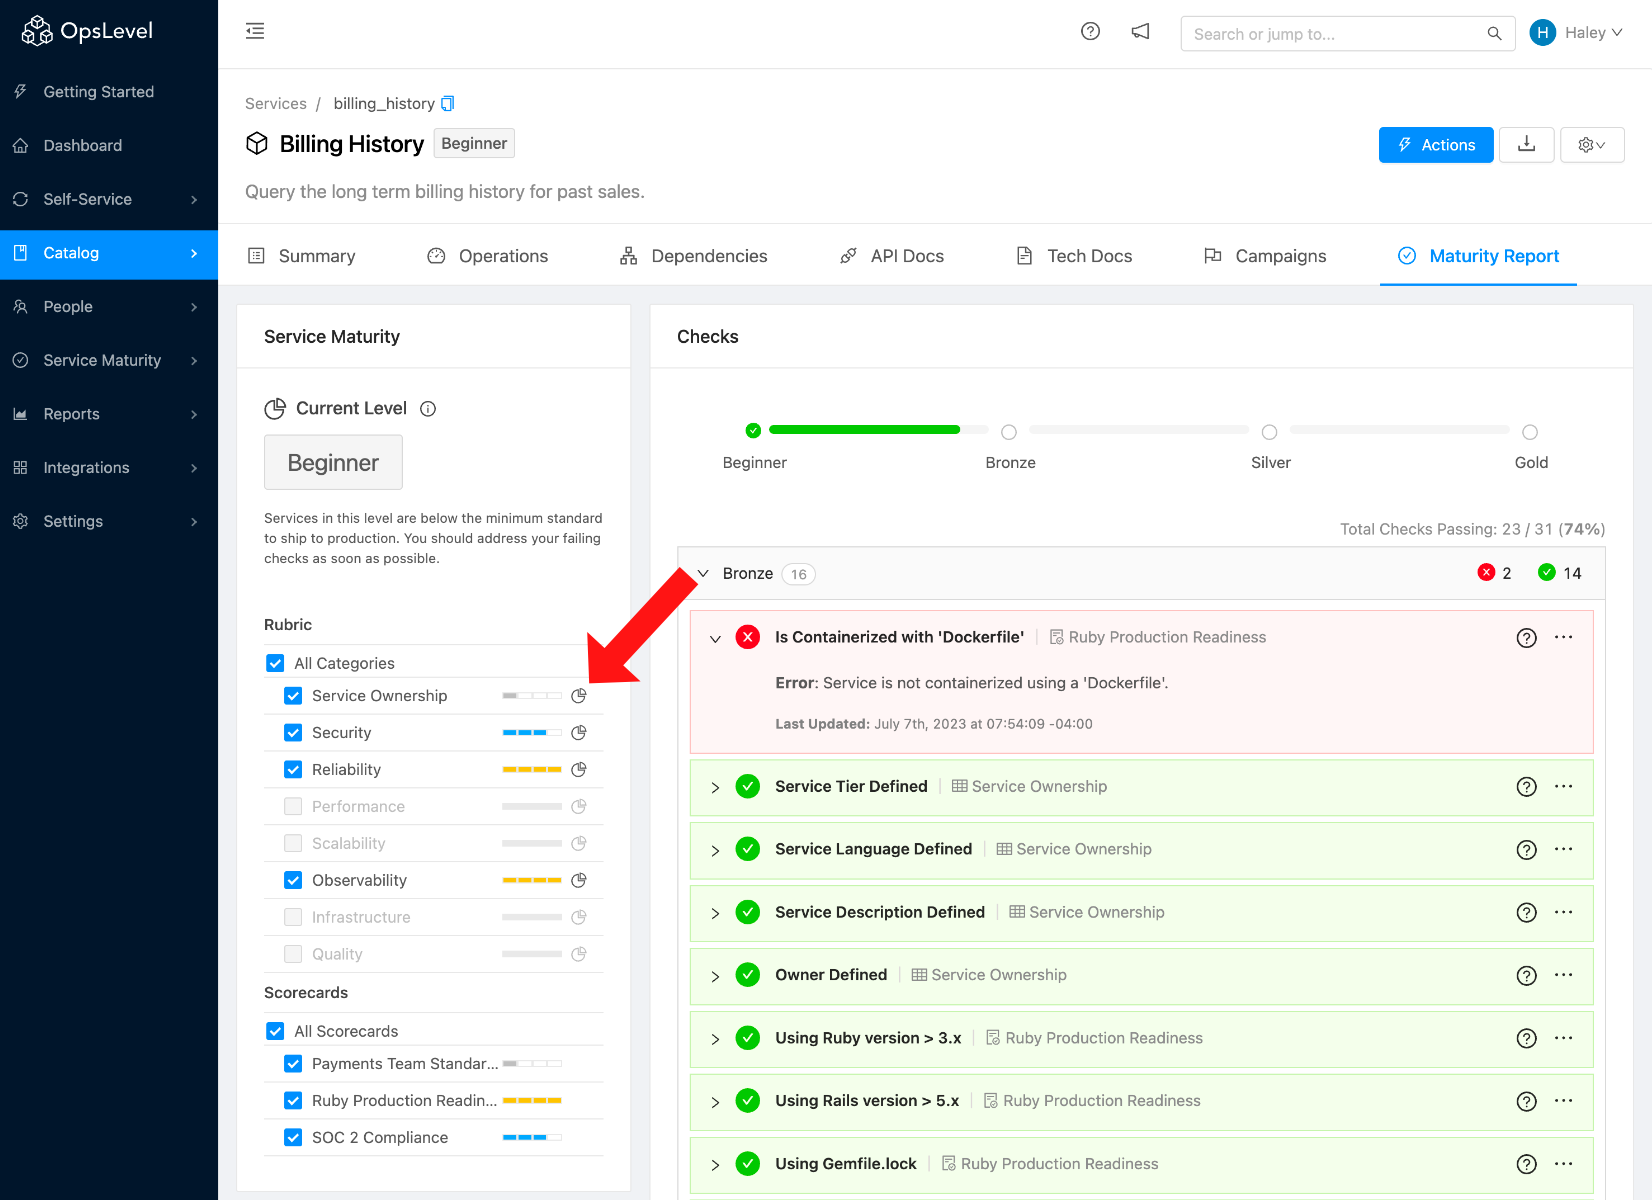Open Security pie chart icon

pos(578,733)
